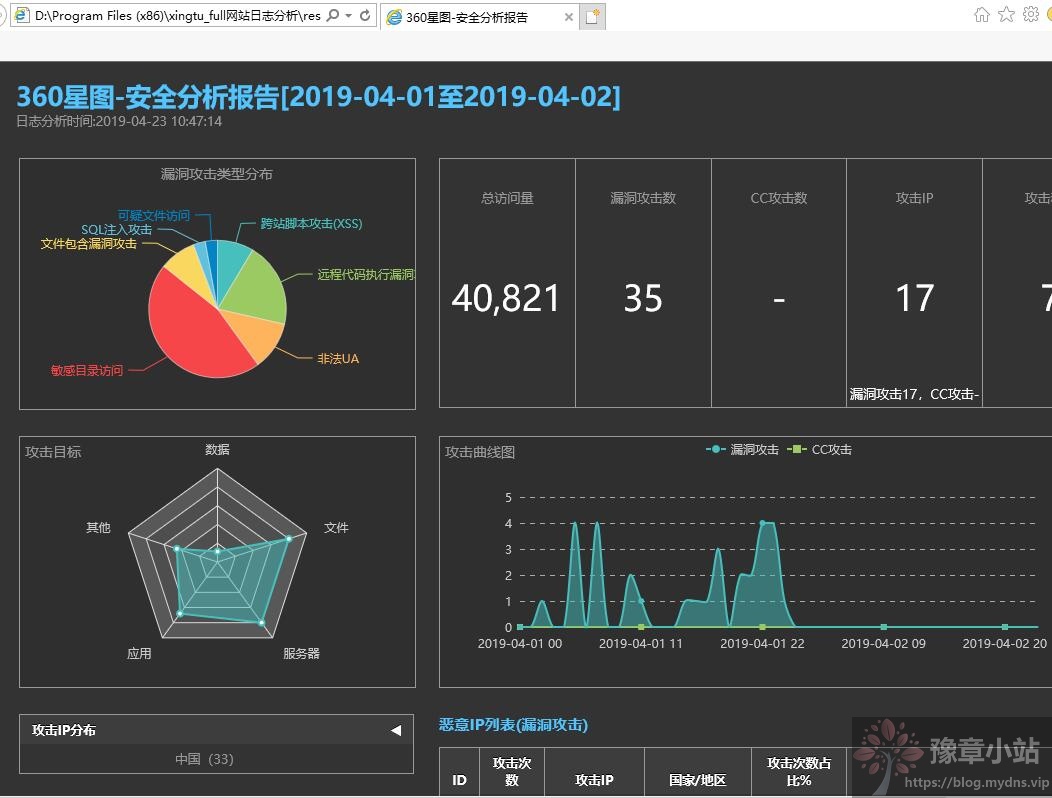Click the search magnifier in address bar
This screenshot has width=1052, height=798.
click(332, 15)
